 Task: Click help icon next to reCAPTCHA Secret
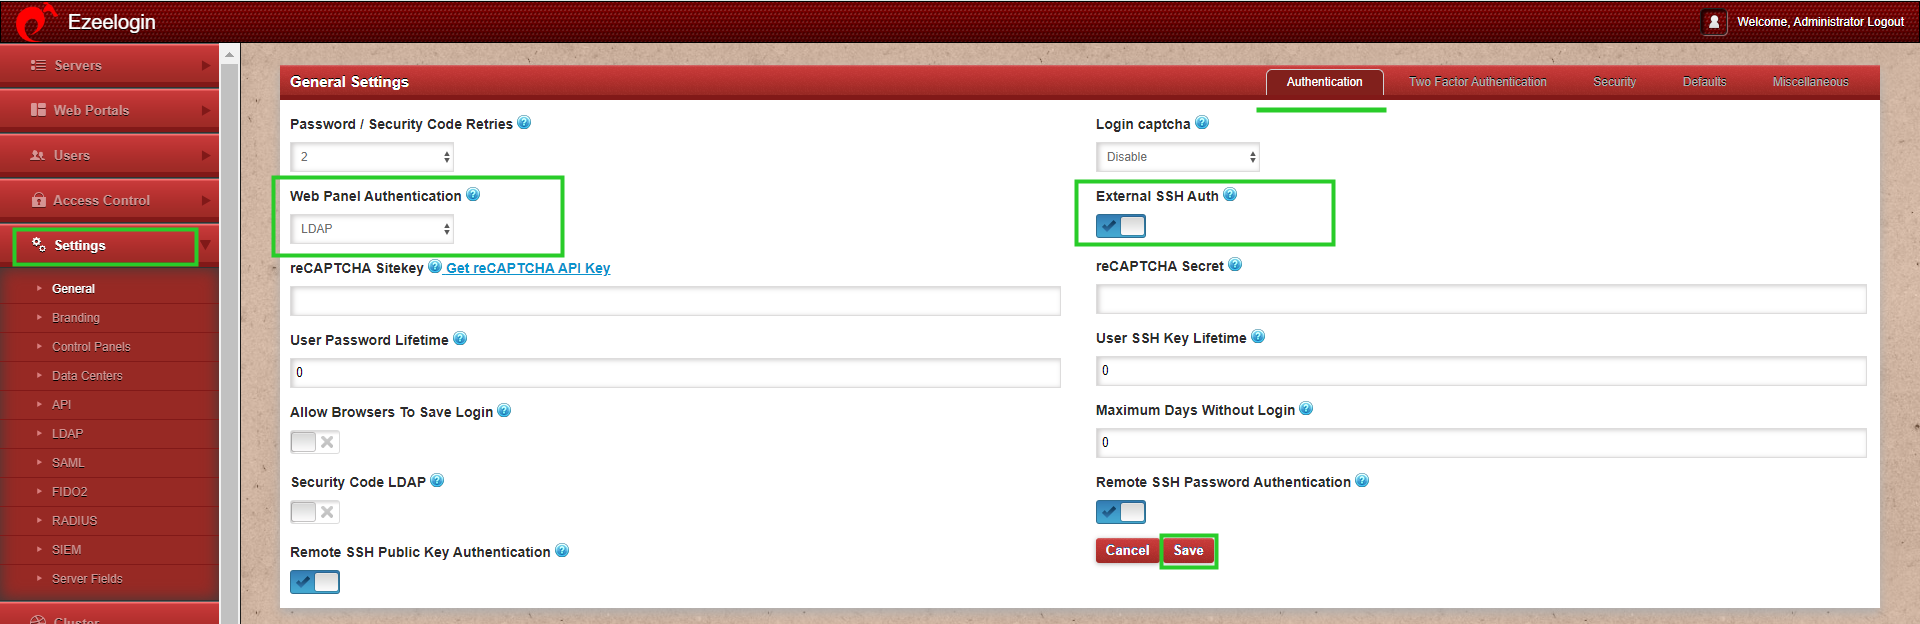(x=1235, y=265)
